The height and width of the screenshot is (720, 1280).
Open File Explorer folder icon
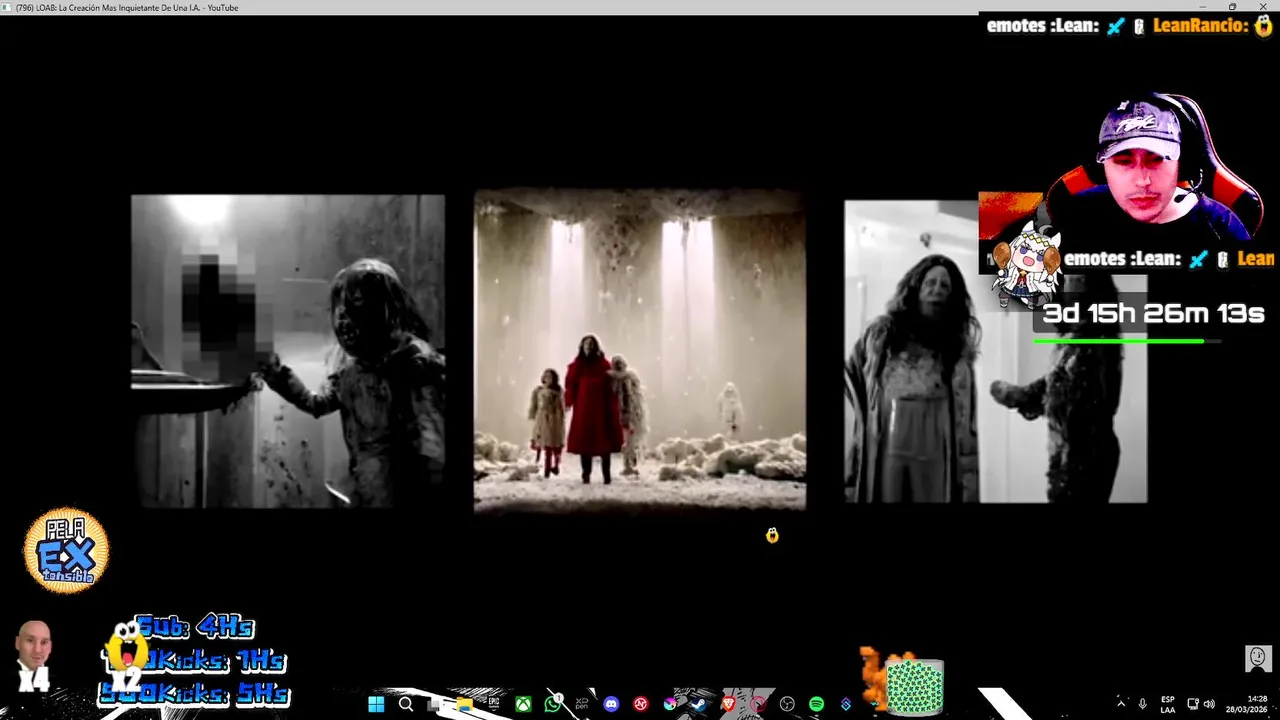(464, 704)
